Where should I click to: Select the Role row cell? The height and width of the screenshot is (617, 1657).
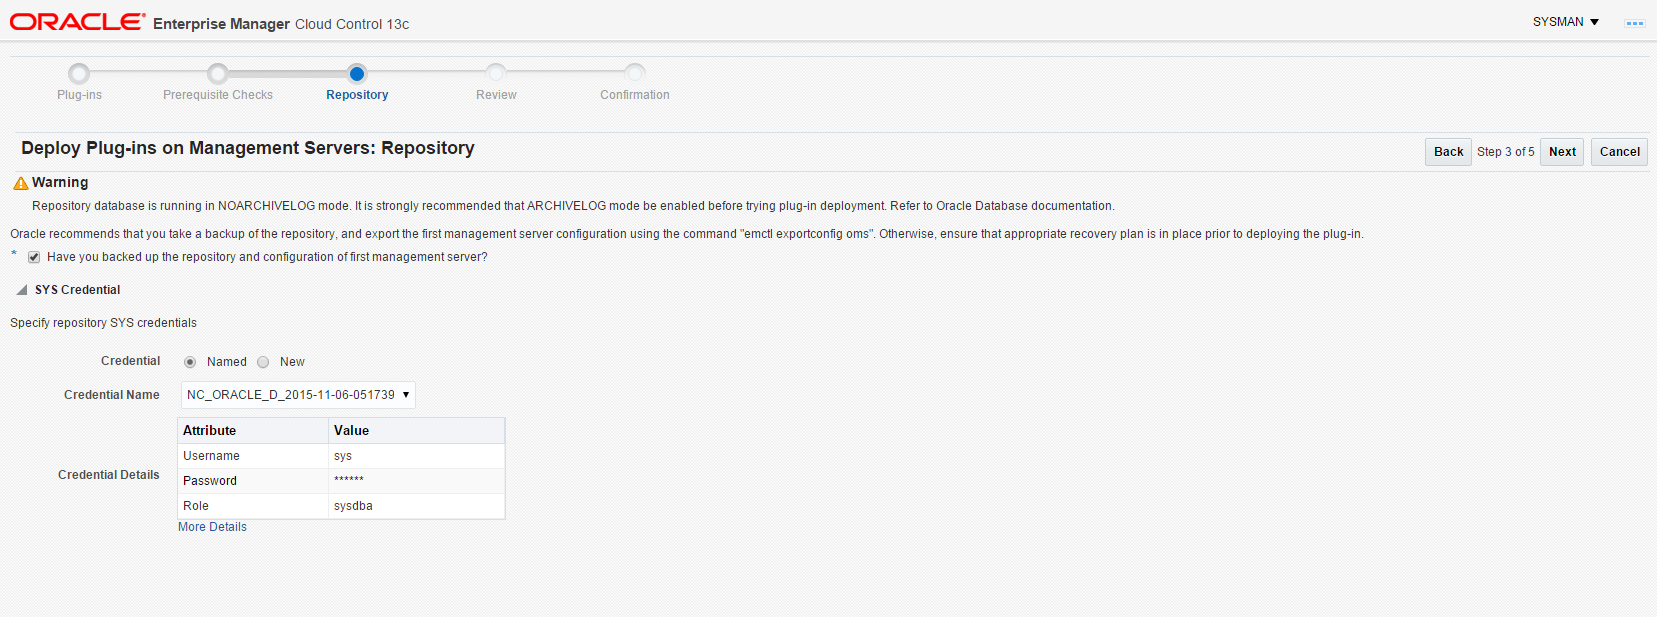[x=253, y=506]
